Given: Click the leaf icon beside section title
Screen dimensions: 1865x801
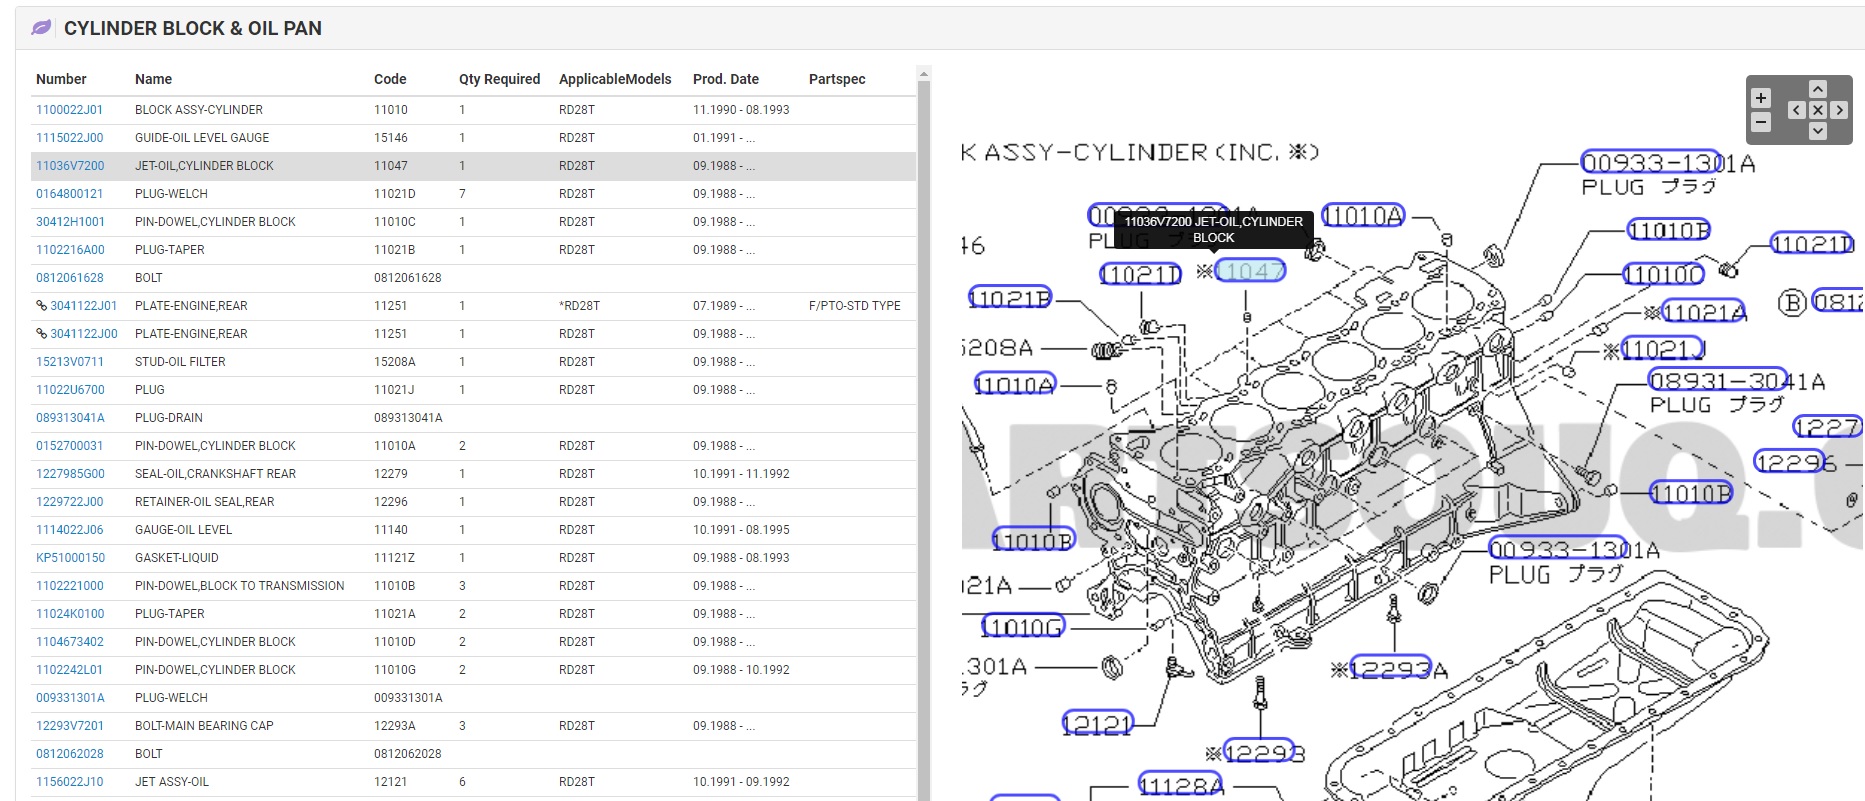Looking at the screenshot, I should (41, 28).
